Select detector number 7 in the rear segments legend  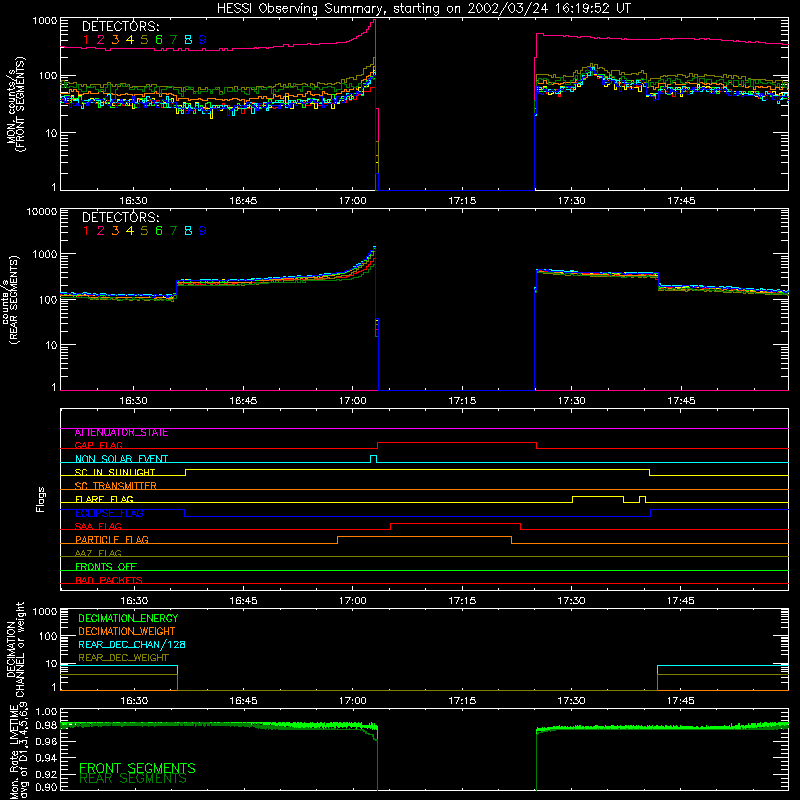tap(173, 231)
